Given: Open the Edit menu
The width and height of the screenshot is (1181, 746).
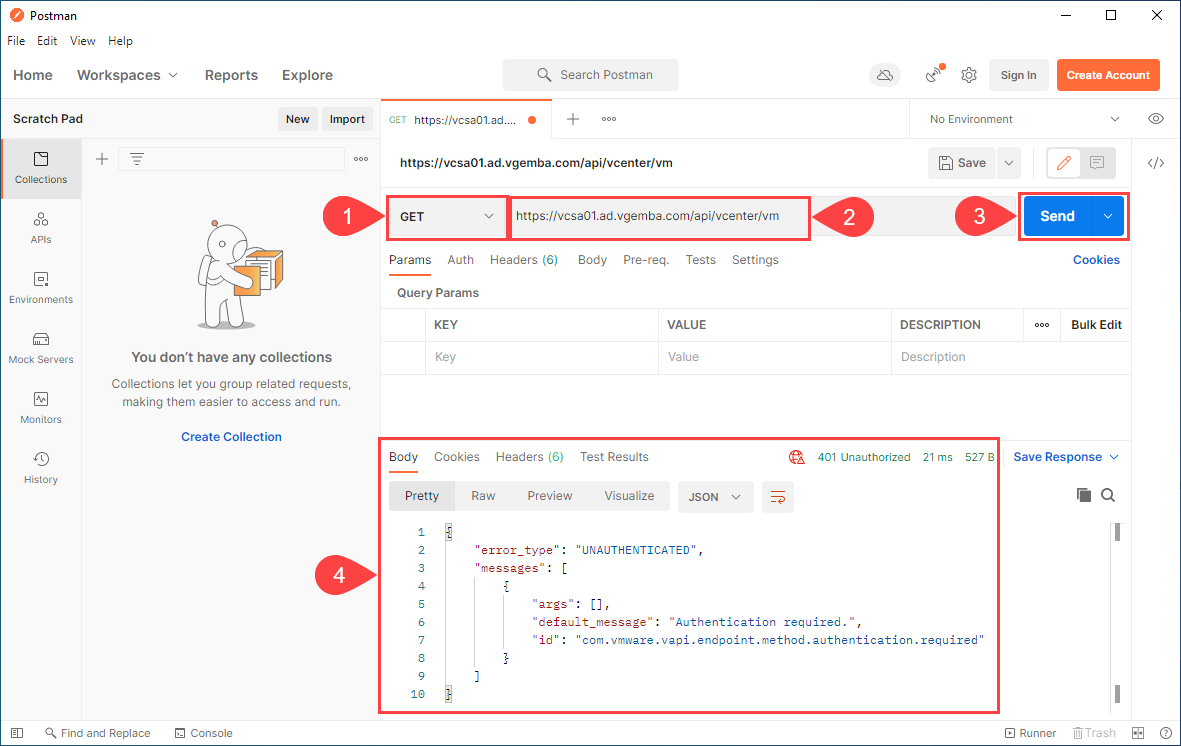Looking at the screenshot, I should pos(47,41).
